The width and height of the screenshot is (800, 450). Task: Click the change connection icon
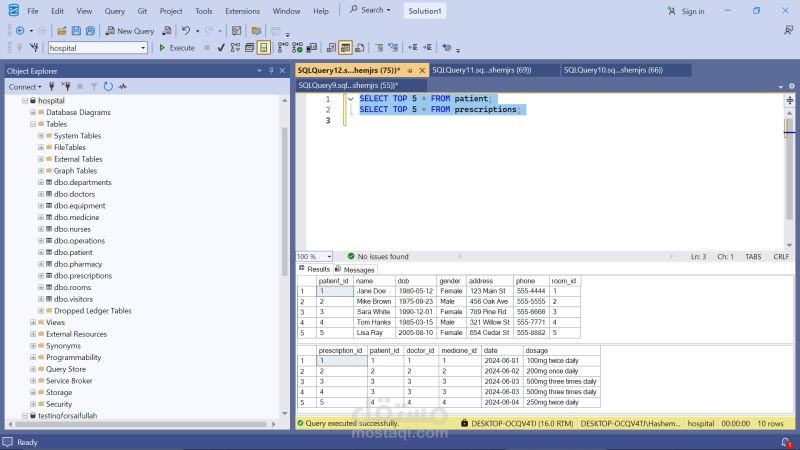(34, 48)
